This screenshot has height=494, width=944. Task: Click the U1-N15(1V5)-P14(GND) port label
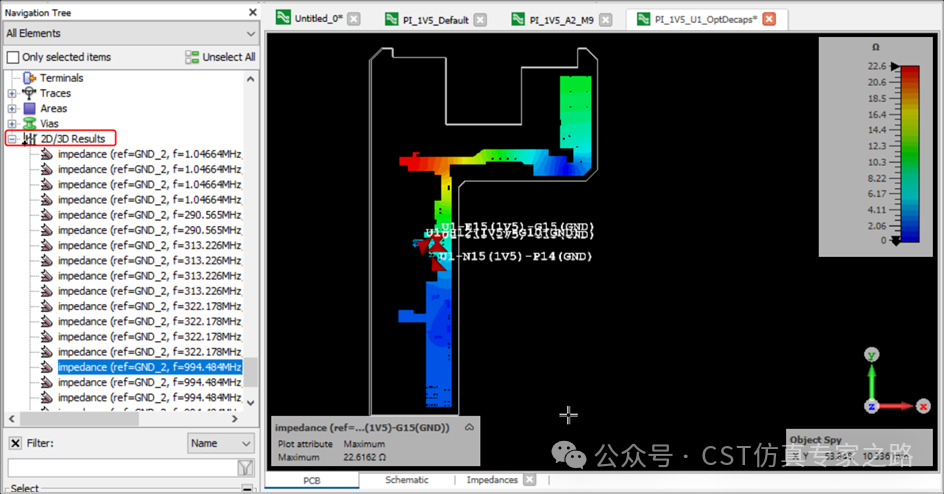click(515, 256)
